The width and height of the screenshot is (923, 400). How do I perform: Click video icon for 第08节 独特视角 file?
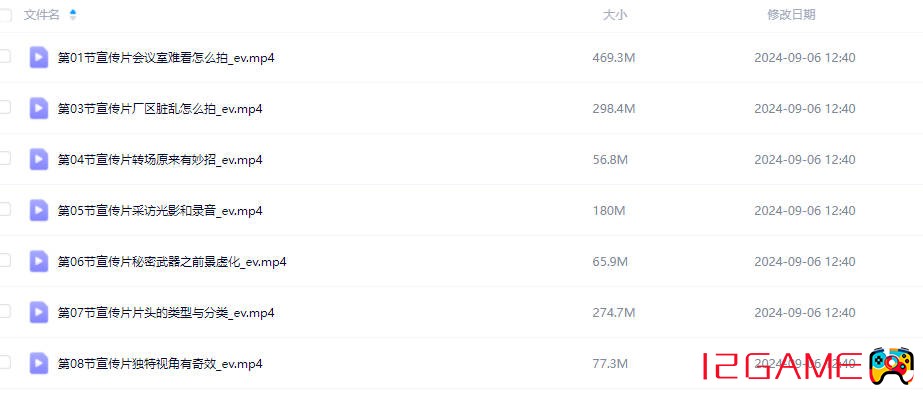click(x=39, y=364)
